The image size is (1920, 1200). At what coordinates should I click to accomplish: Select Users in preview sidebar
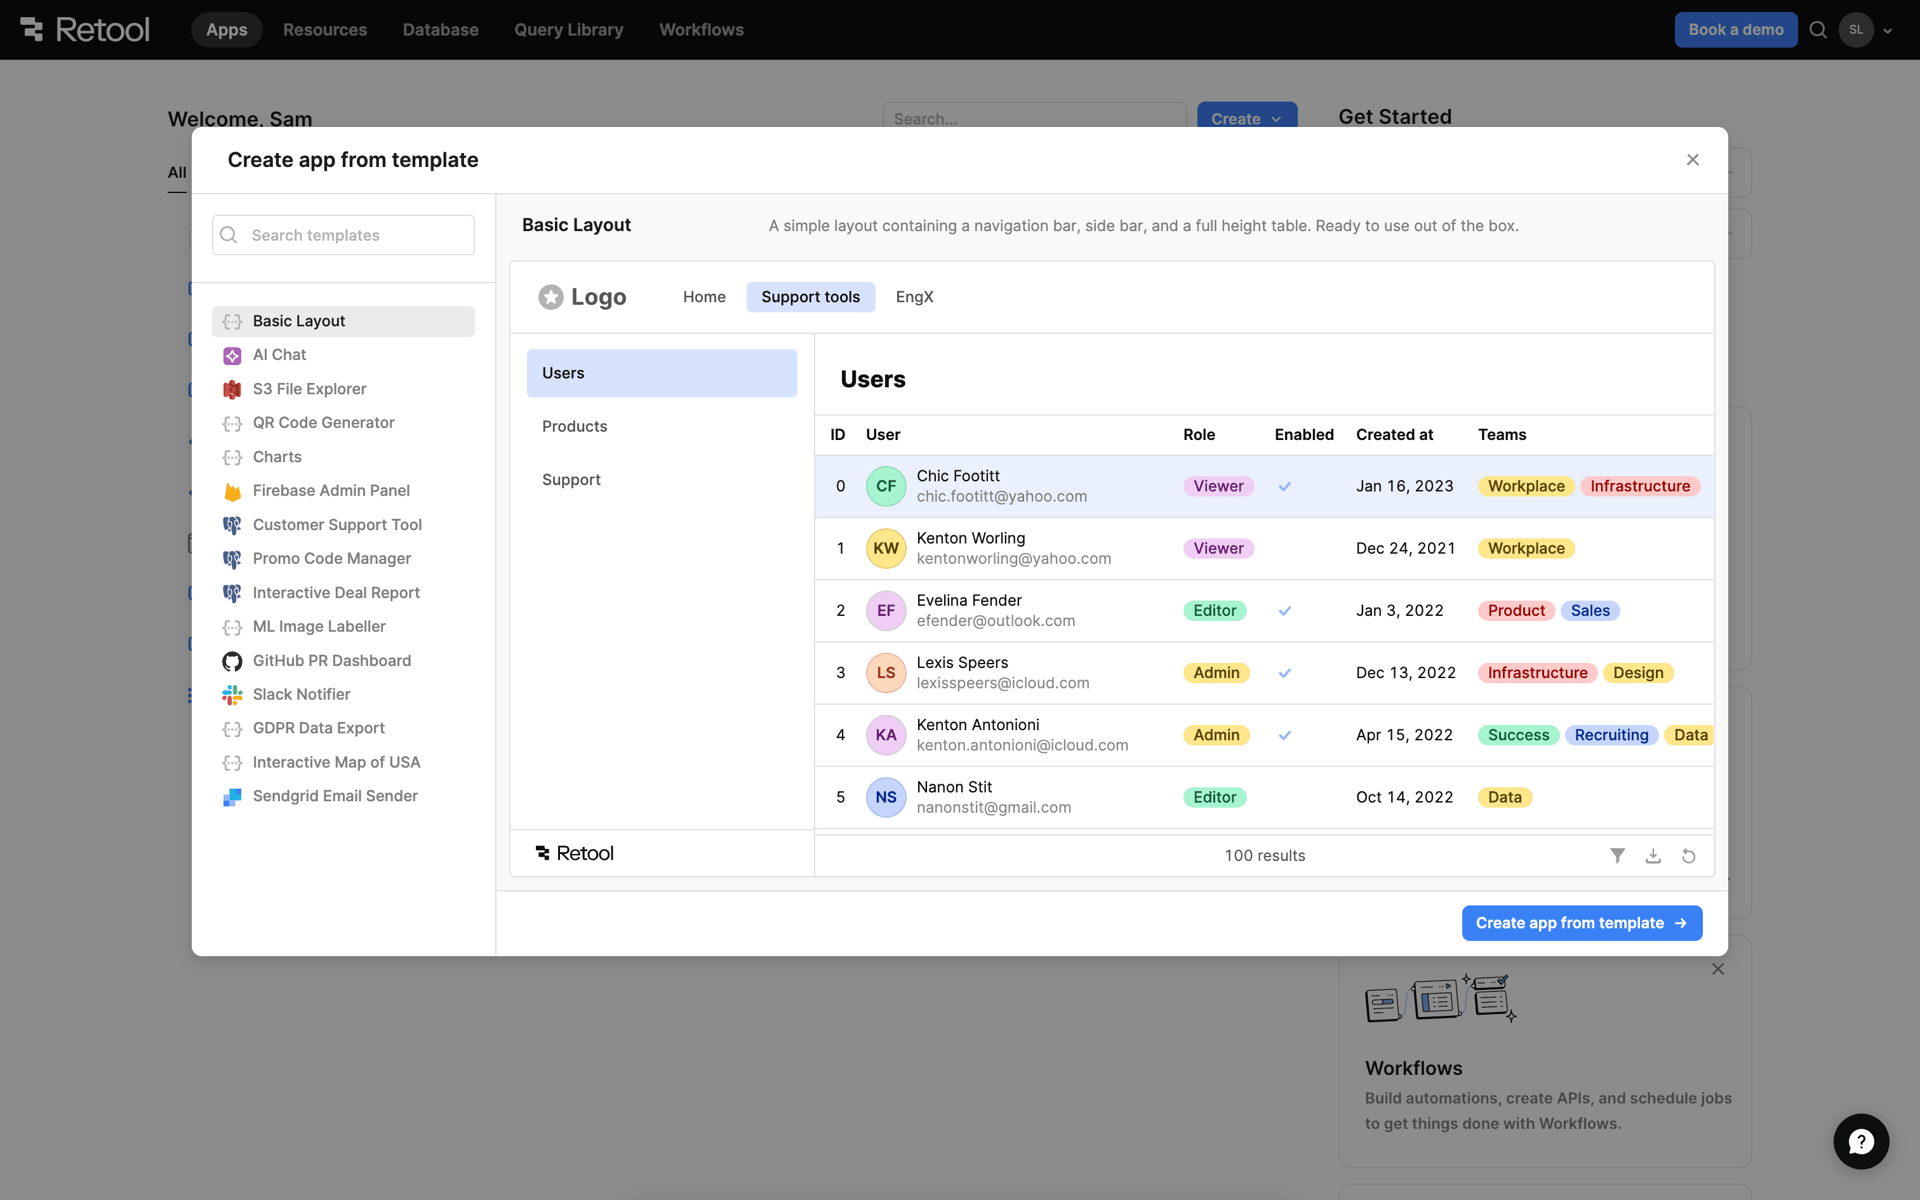[662, 373]
